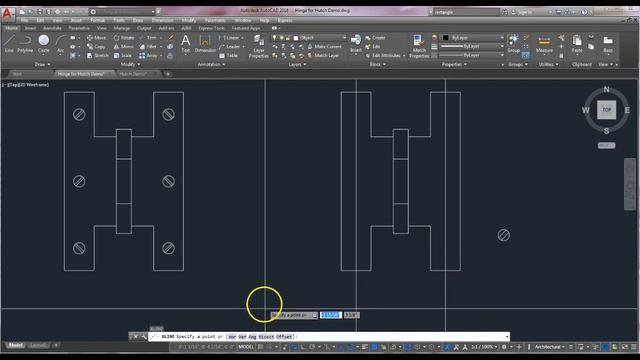Click the Group tool

coord(513,44)
